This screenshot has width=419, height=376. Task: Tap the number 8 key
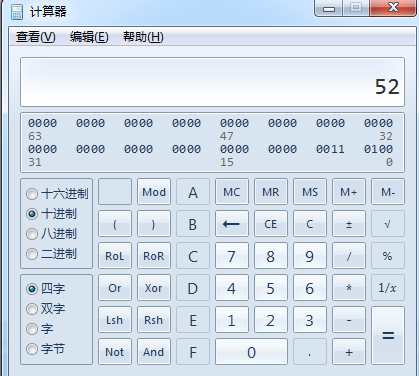coord(271,256)
